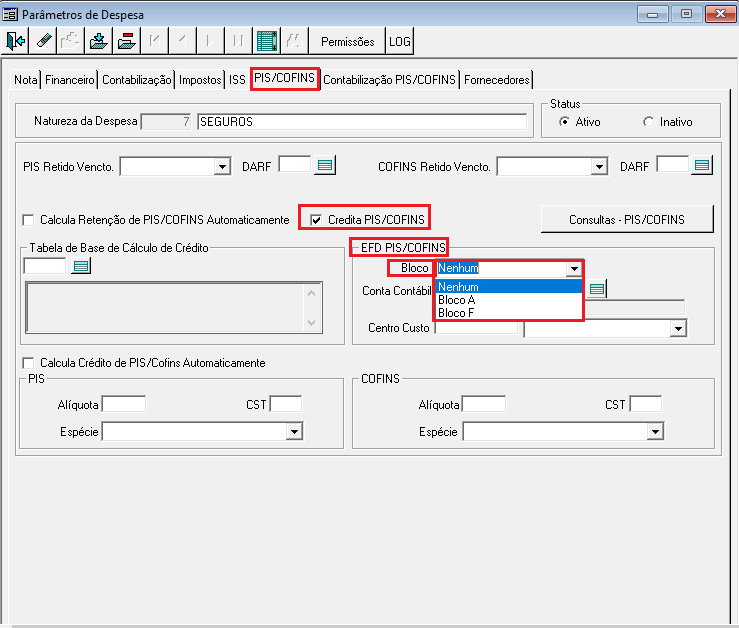This screenshot has height=628, width=739.
Task: Click the PIS CST field
Action: [x=286, y=404]
